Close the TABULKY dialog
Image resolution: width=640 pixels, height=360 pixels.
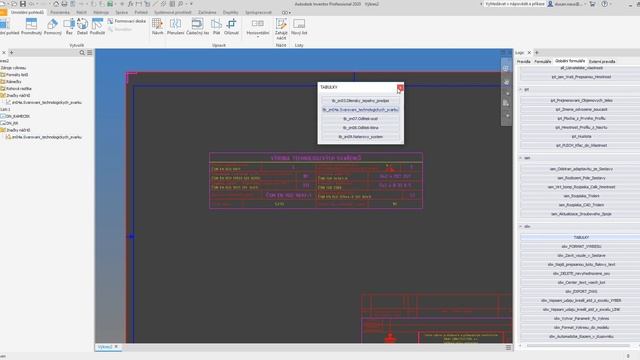(x=400, y=87)
